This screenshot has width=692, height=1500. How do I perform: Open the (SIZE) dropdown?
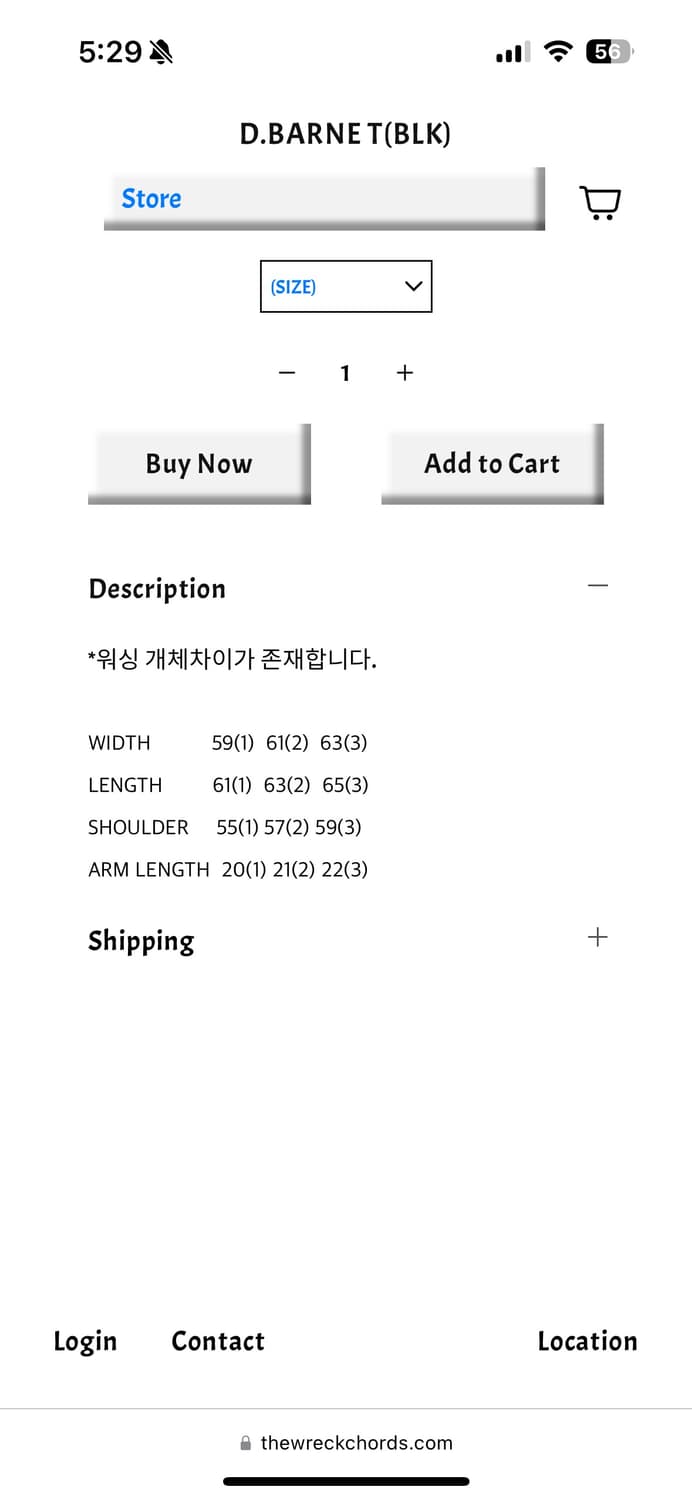(x=346, y=287)
